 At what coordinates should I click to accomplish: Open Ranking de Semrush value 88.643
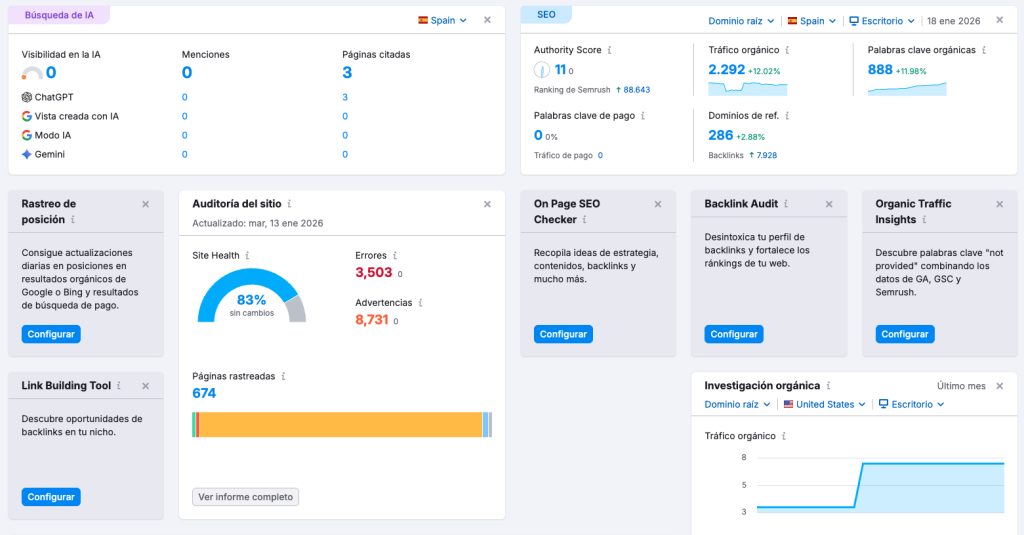(637, 89)
